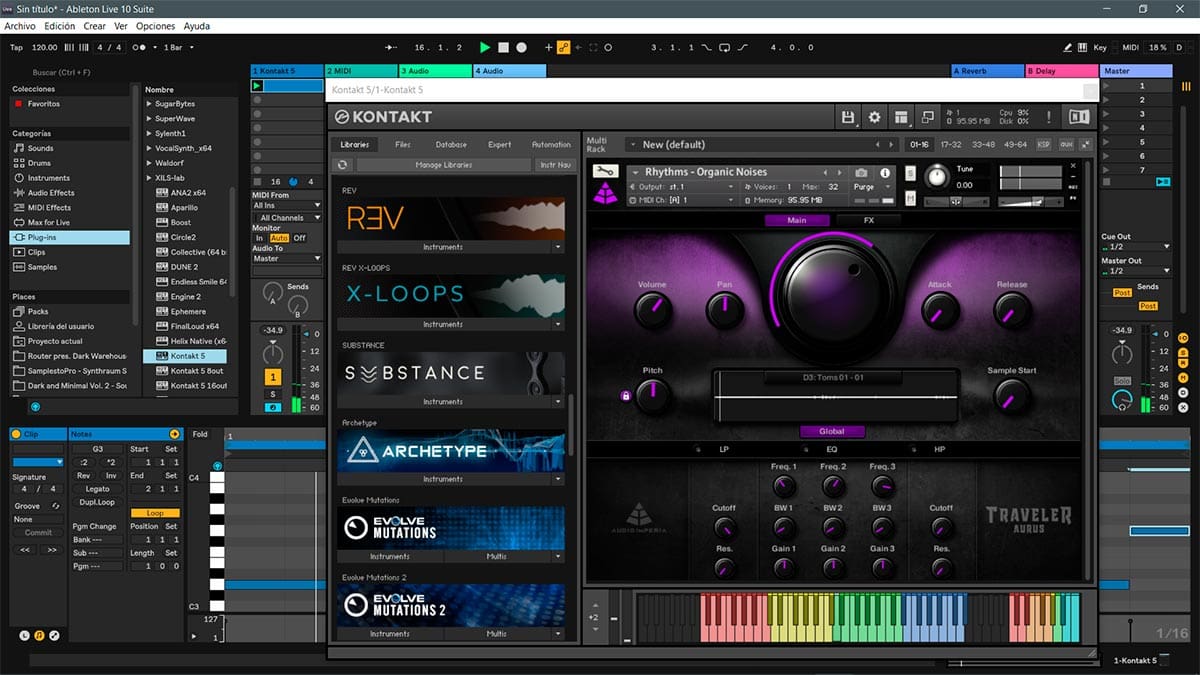Screen dimensions: 1200x675
Task: Show instrument info with the i icon
Action: click(x=885, y=173)
